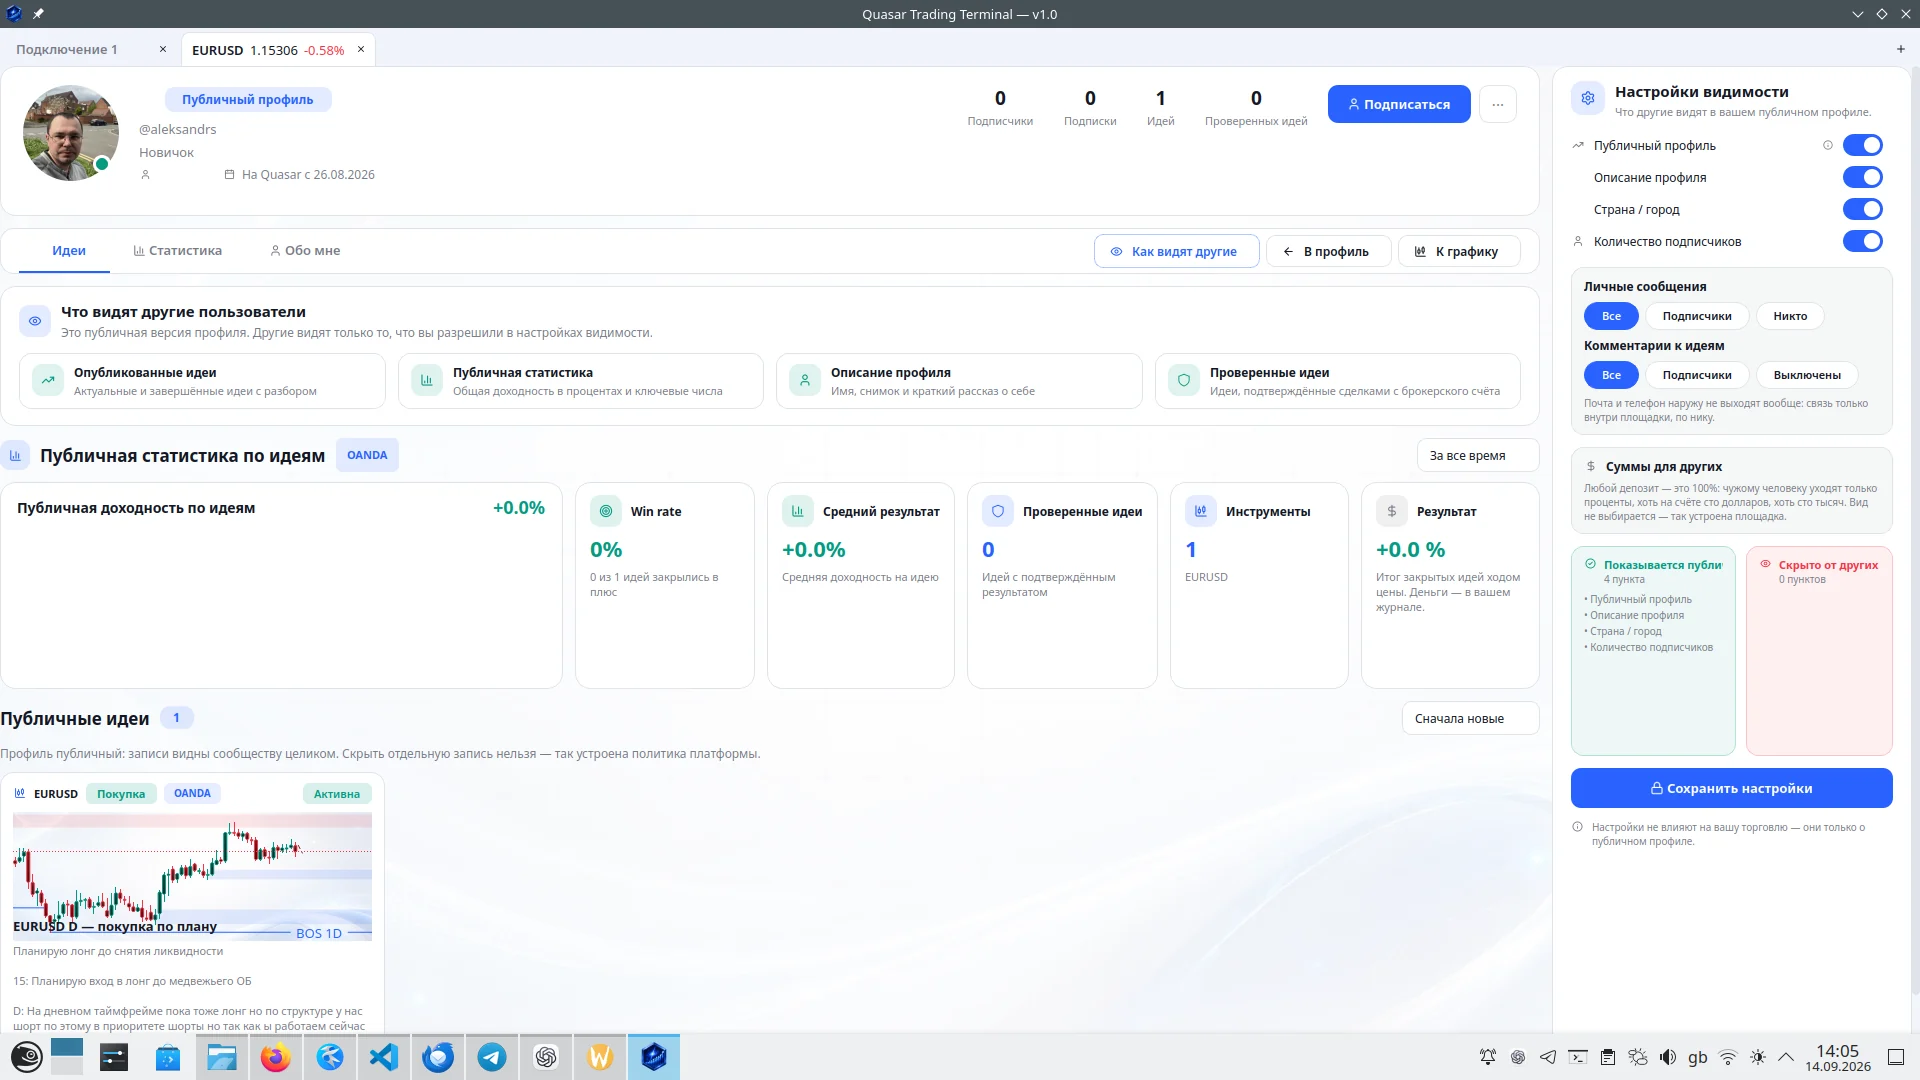Toggle the Описание профиля visibility switch
The width and height of the screenshot is (1920, 1080).
tap(1863, 177)
